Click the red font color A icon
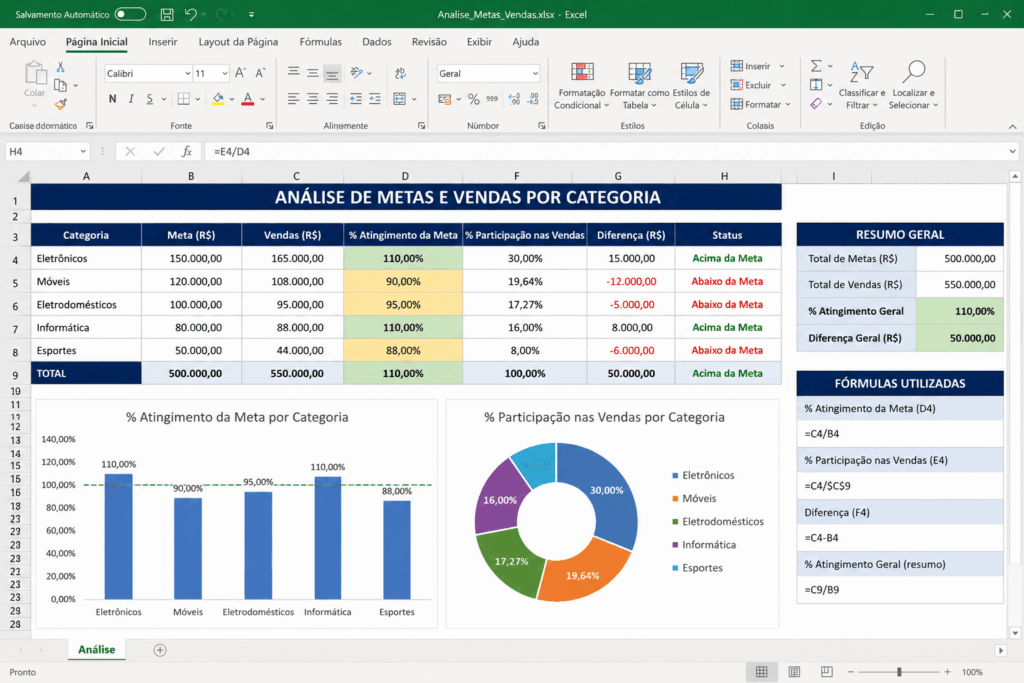This screenshot has height=683, width=1024. pos(248,99)
